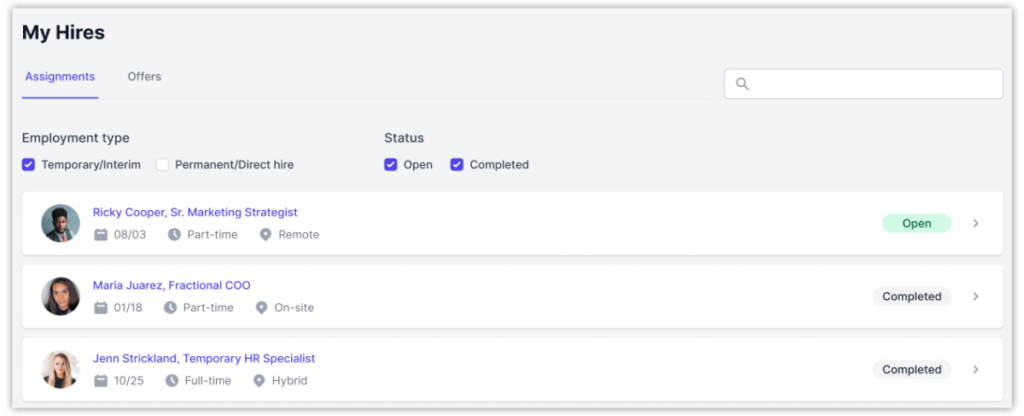The height and width of the screenshot is (416, 1024).
Task: Click calendar icon next to 01/18
Action: click(x=100, y=308)
